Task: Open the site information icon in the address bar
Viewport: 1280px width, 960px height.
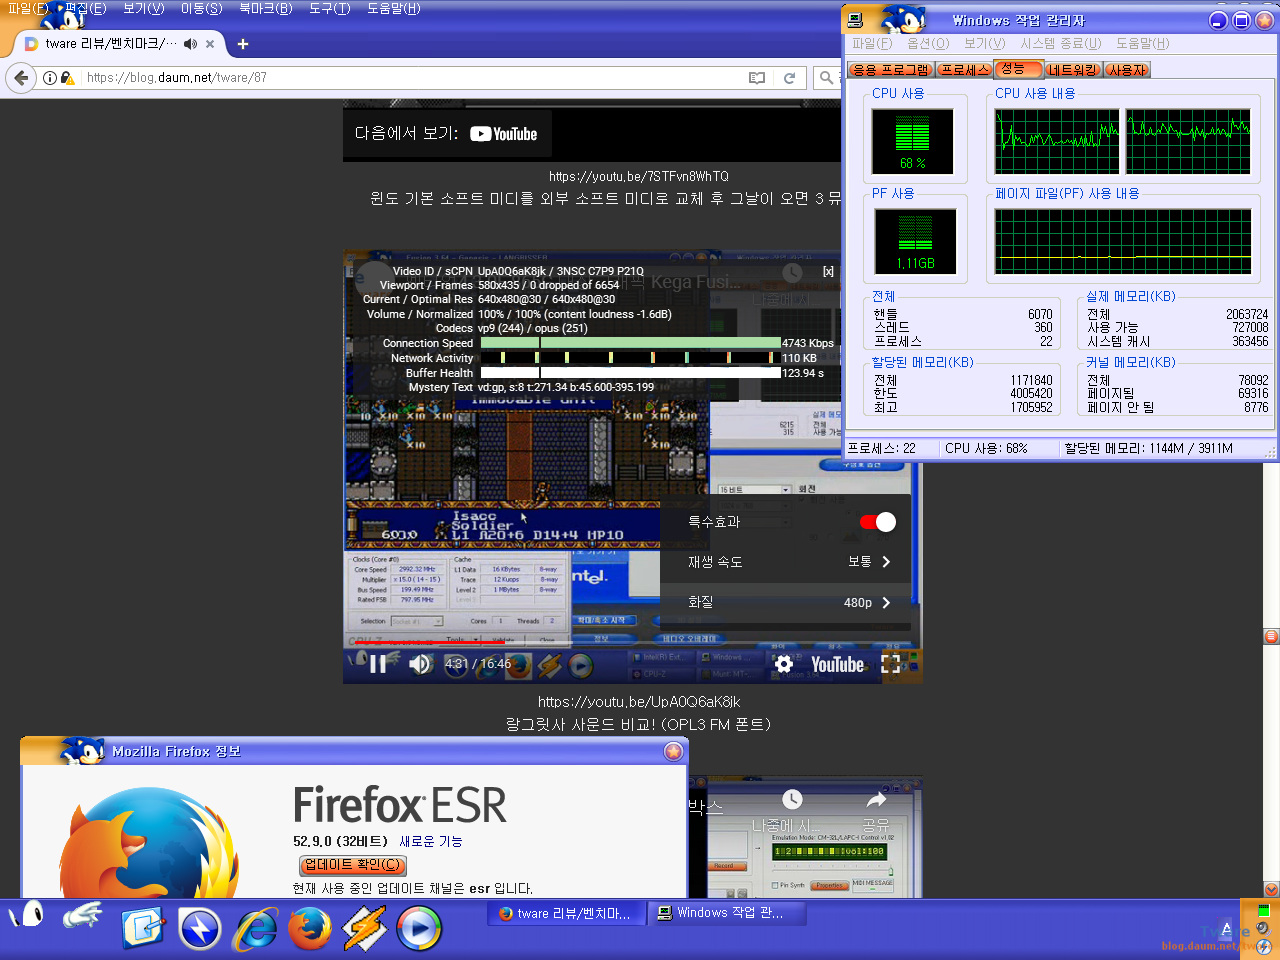Action: [x=50, y=78]
